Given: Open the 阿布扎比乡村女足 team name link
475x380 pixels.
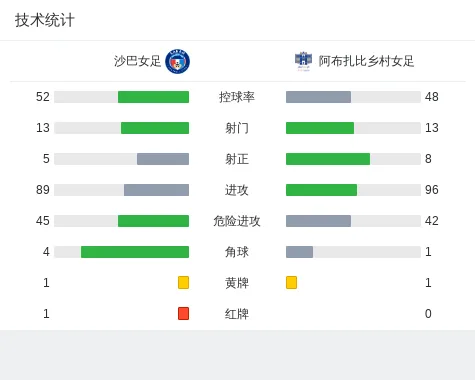Looking at the screenshot, I should coord(366,61).
